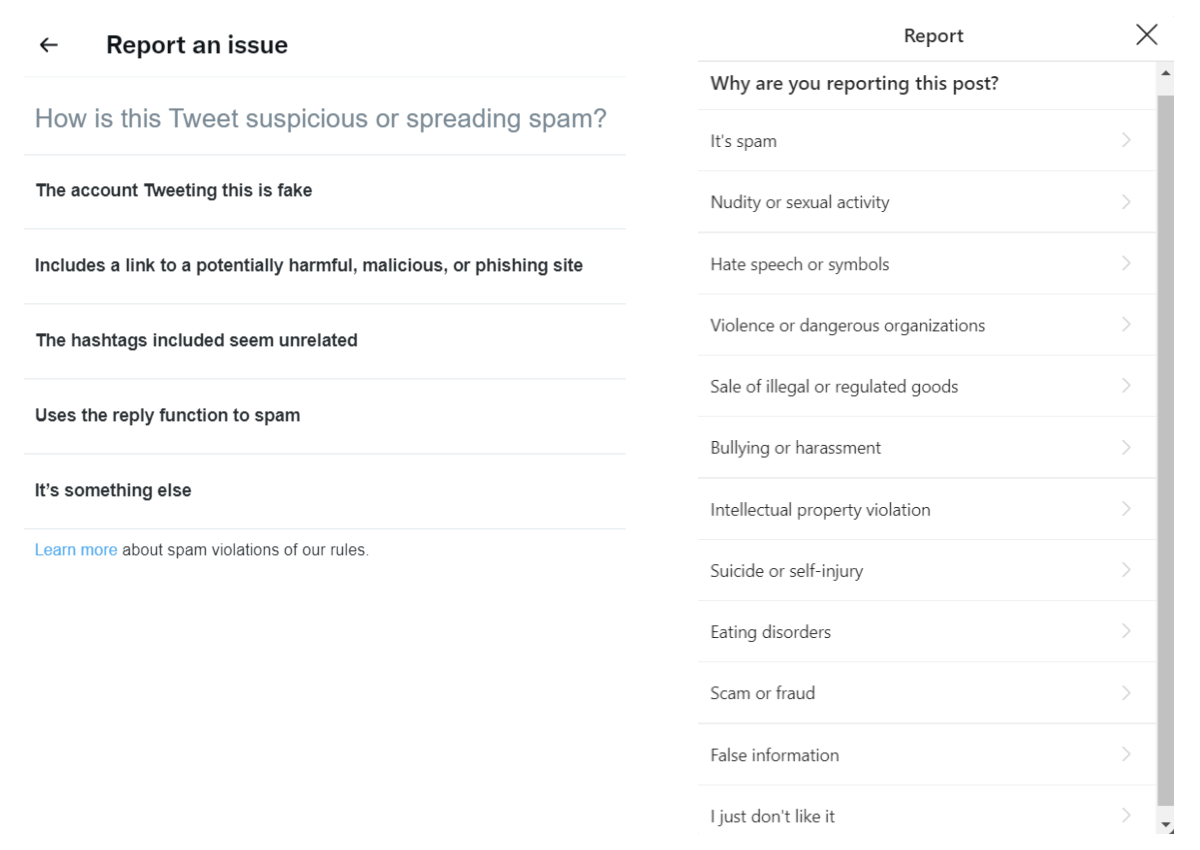Click chevron beside Hate speech or symbols
Image resolution: width=1200 pixels, height=850 pixels.
1126,264
